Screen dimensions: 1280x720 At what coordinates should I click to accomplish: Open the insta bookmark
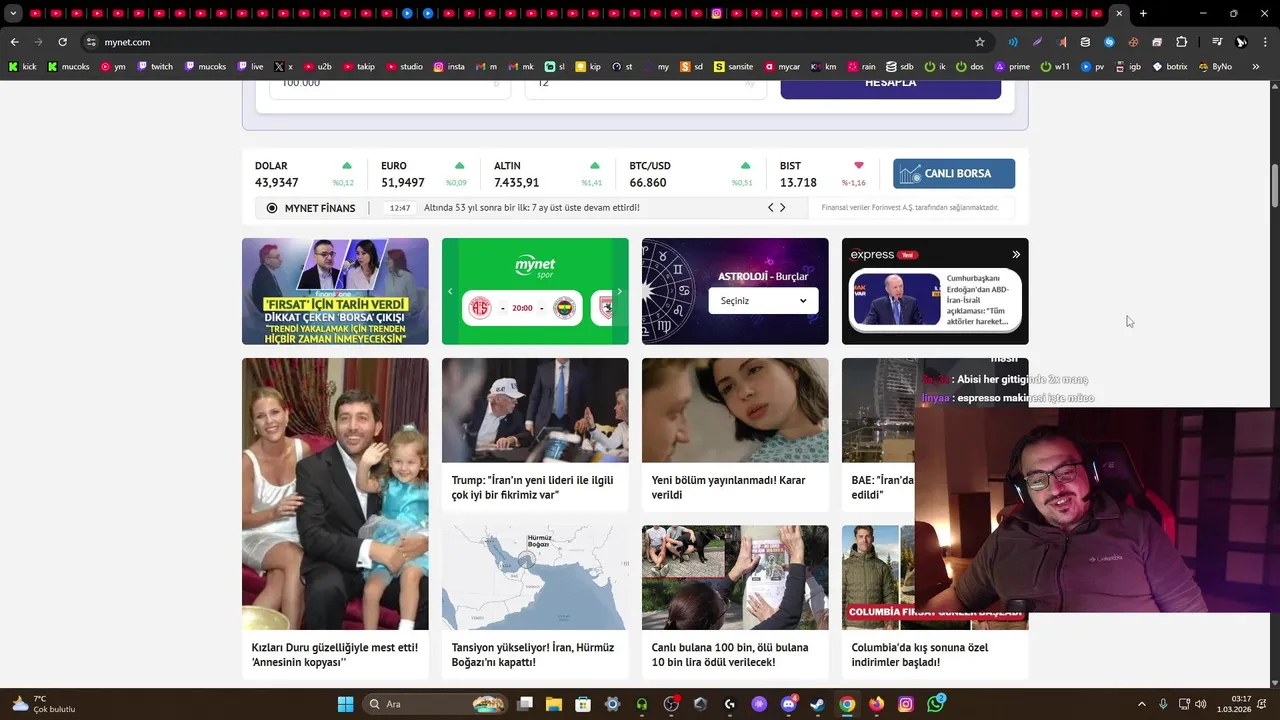[x=449, y=67]
